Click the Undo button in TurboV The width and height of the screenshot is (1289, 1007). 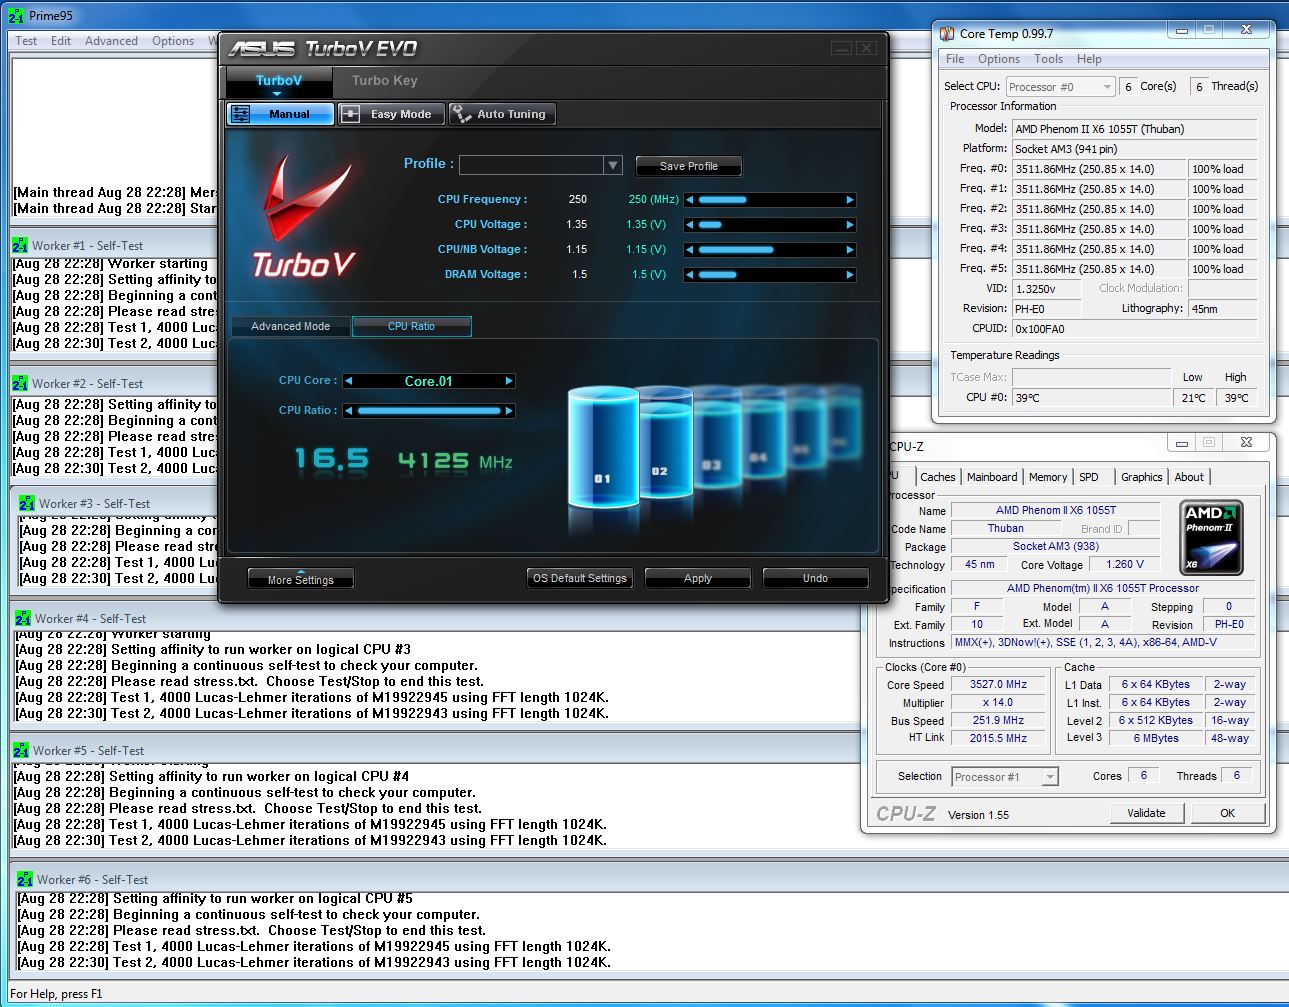click(x=815, y=578)
